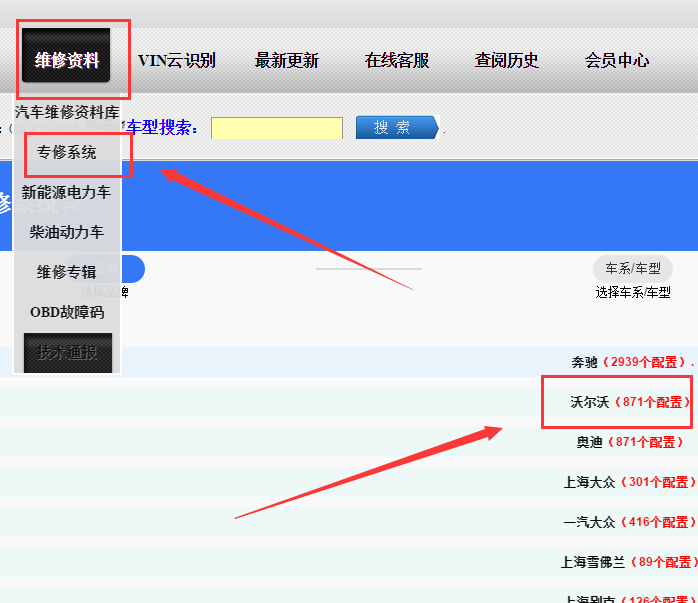Select 汽车维修资料库 from dropdown menu
This screenshot has width=698, height=603.
coord(67,112)
